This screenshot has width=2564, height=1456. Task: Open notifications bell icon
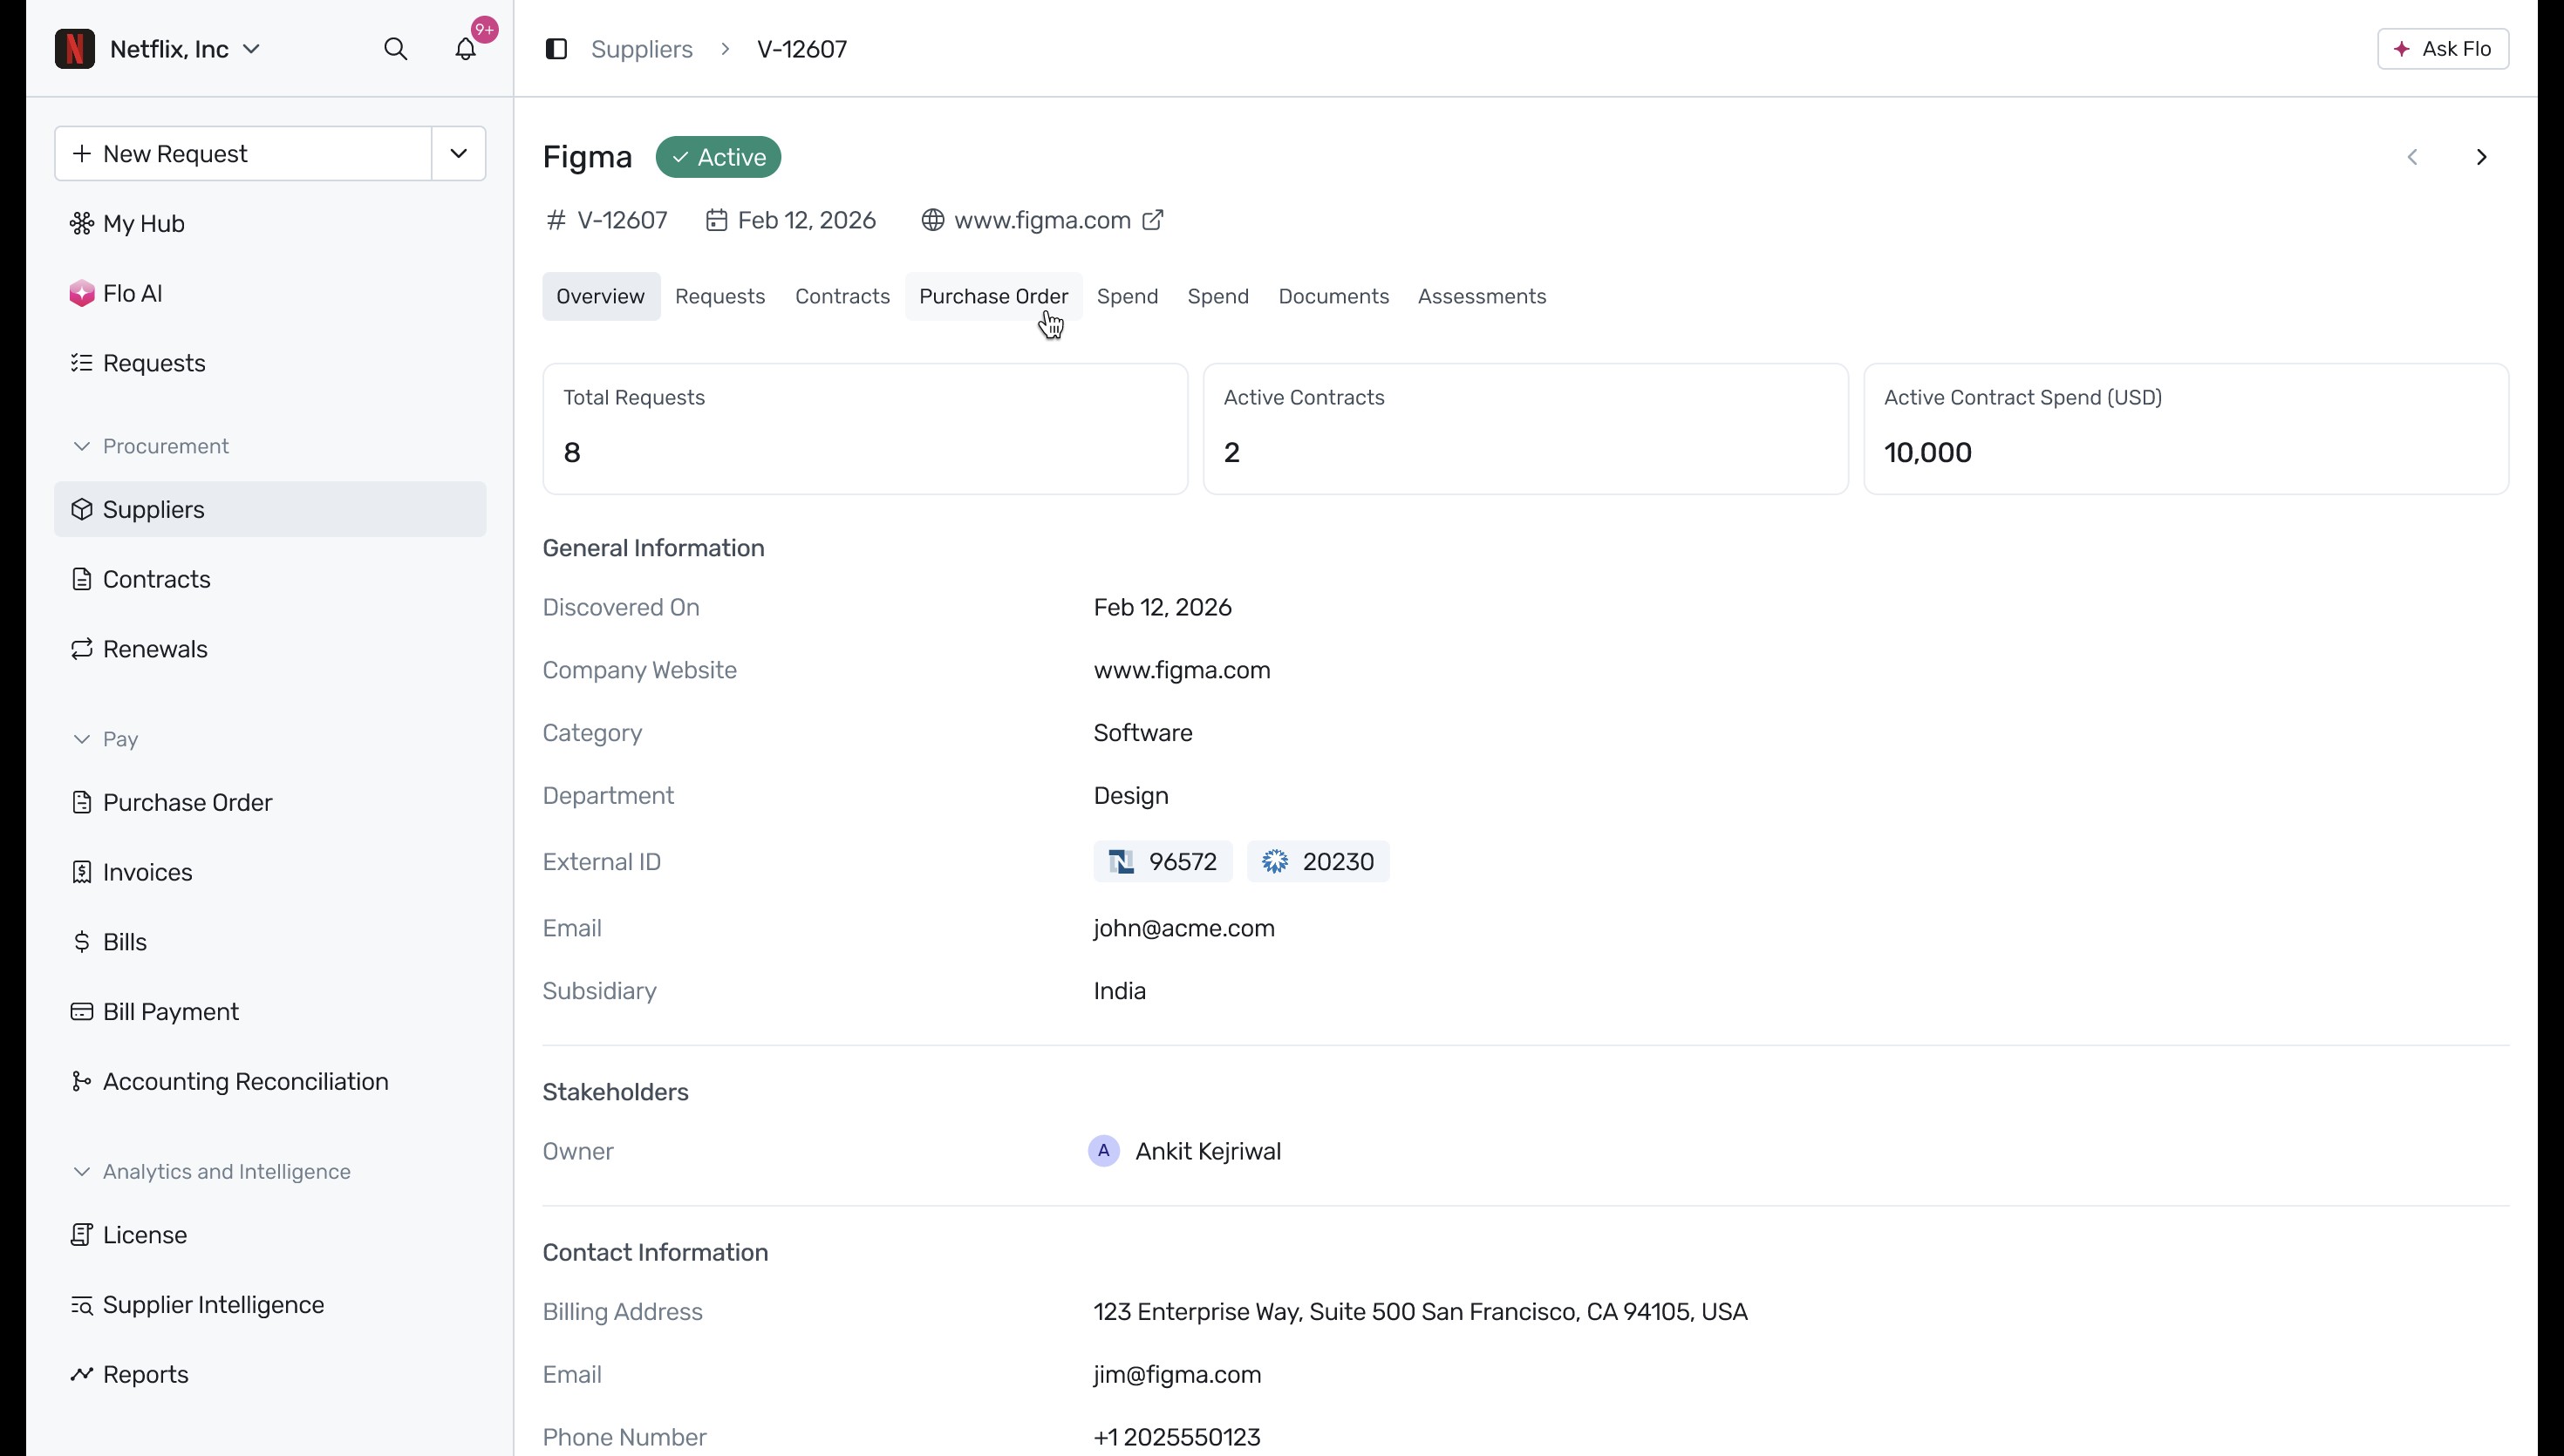pyautogui.click(x=466, y=49)
